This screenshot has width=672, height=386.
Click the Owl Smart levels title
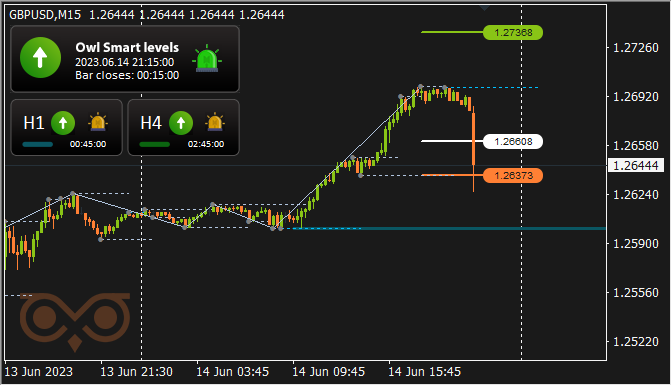pyautogui.click(x=127, y=48)
